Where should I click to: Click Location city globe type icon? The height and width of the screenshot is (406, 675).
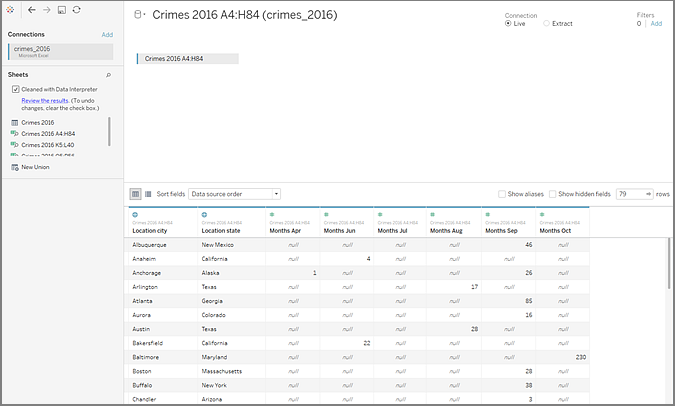135,214
